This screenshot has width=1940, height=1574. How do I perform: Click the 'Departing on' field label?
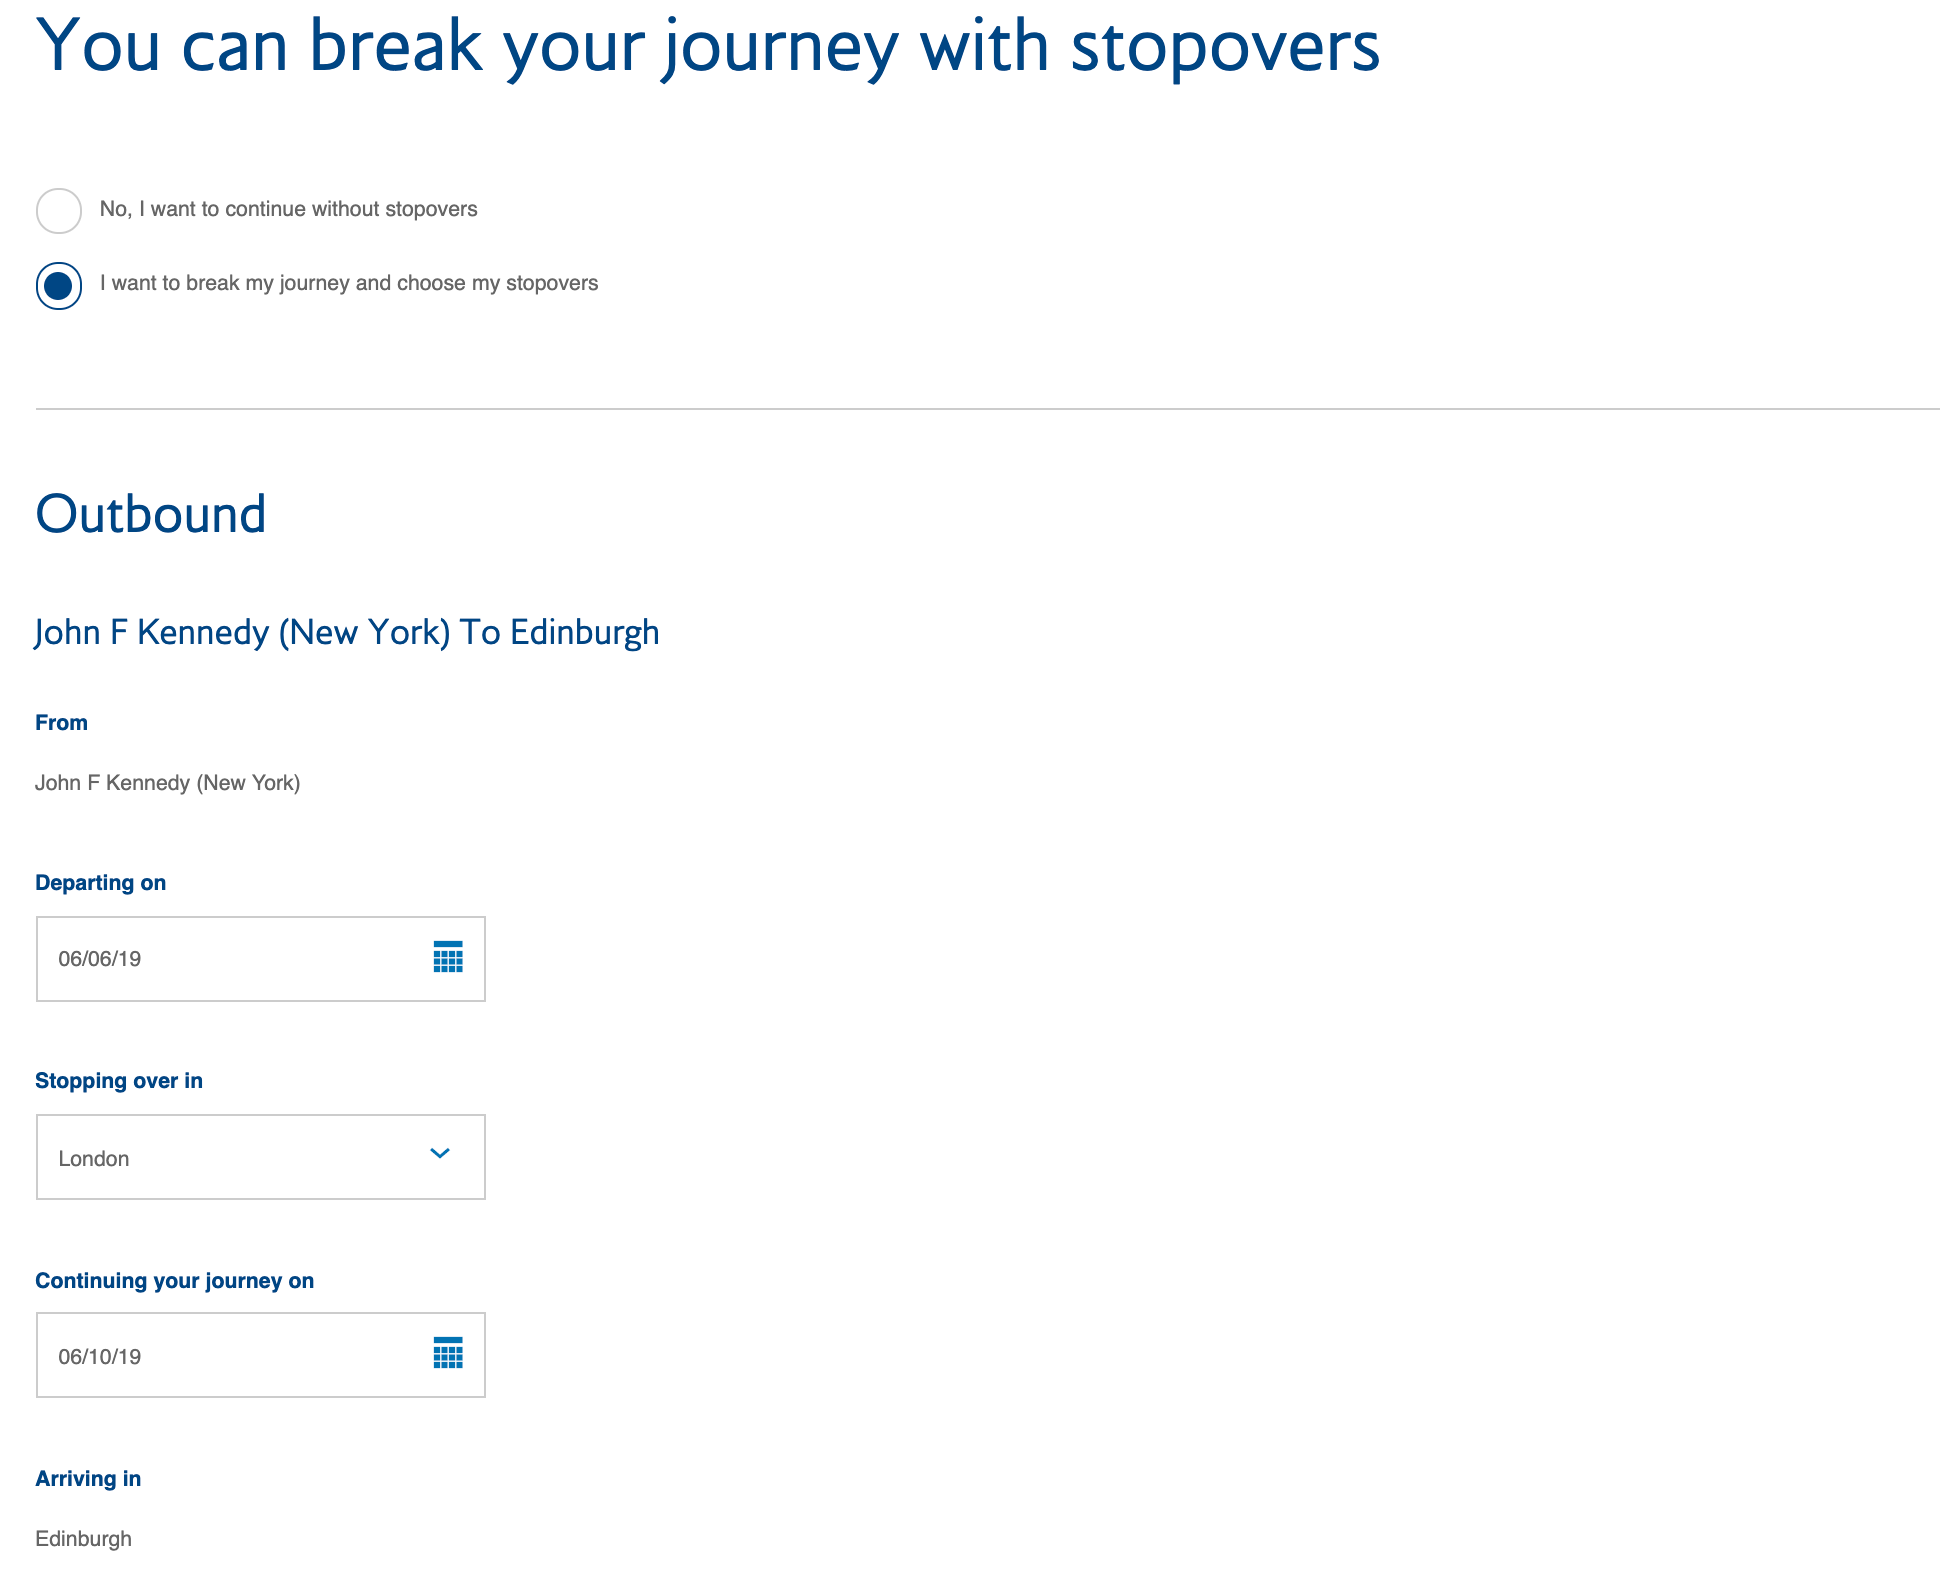pos(101,883)
